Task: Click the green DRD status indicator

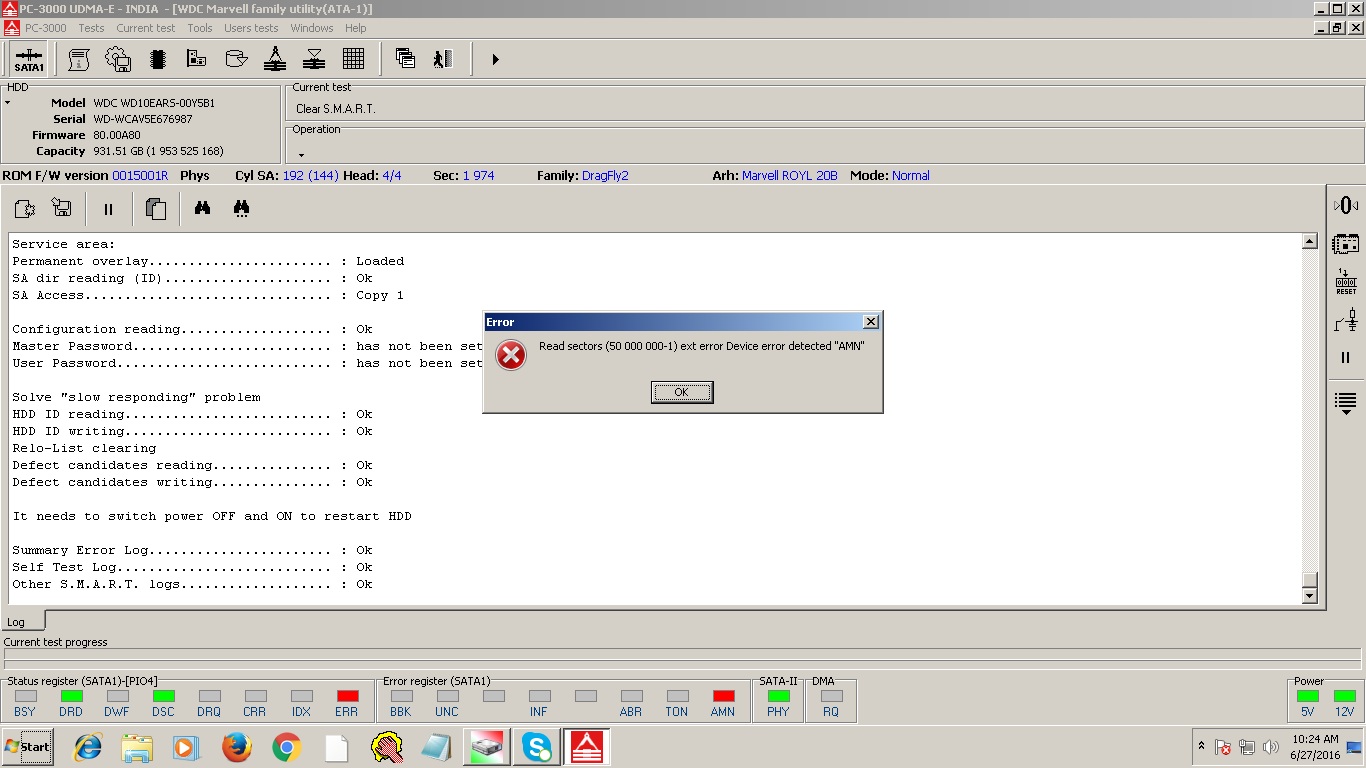Action: coord(71,696)
